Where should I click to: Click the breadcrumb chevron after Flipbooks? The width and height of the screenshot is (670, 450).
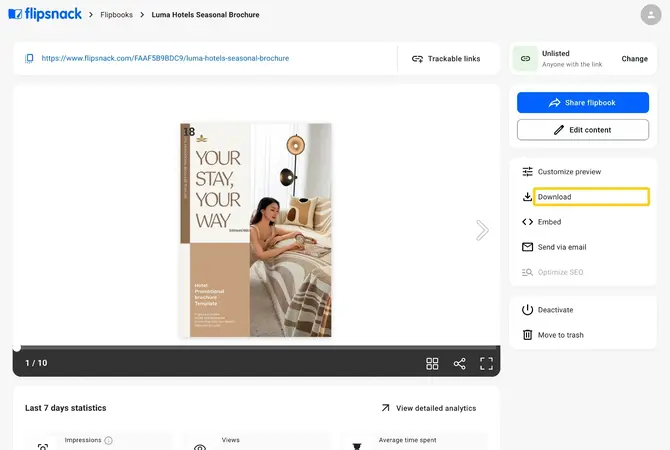point(142,15)
